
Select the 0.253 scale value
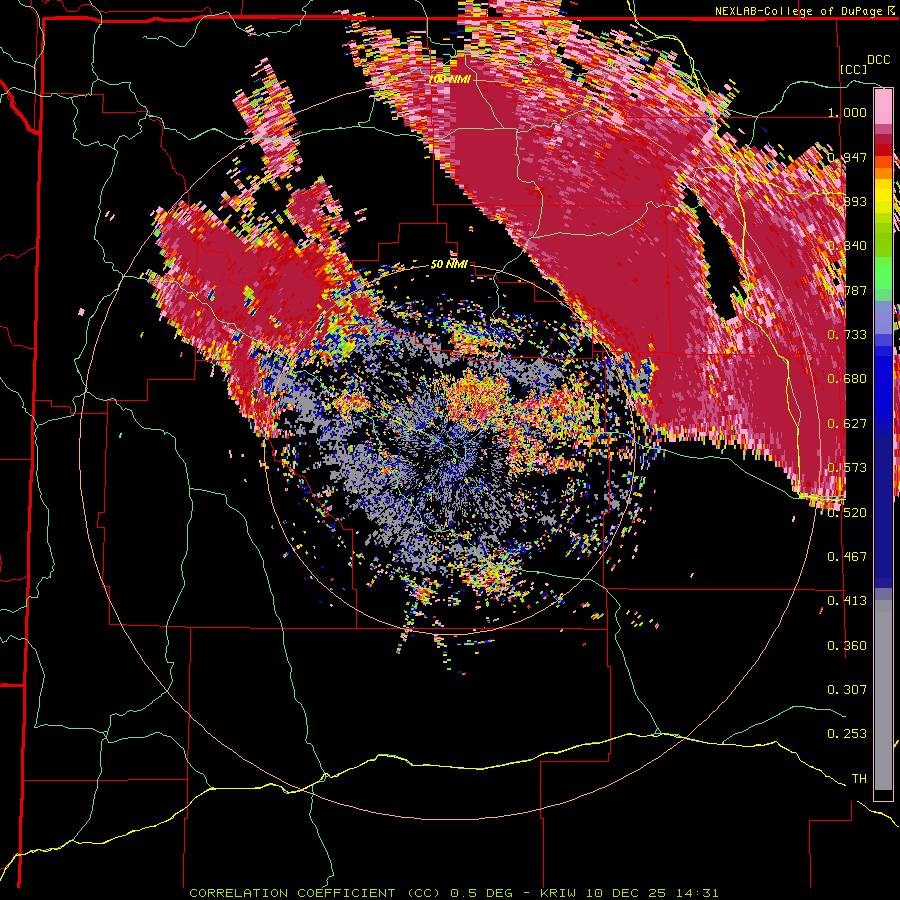click(x=847, y=734)
